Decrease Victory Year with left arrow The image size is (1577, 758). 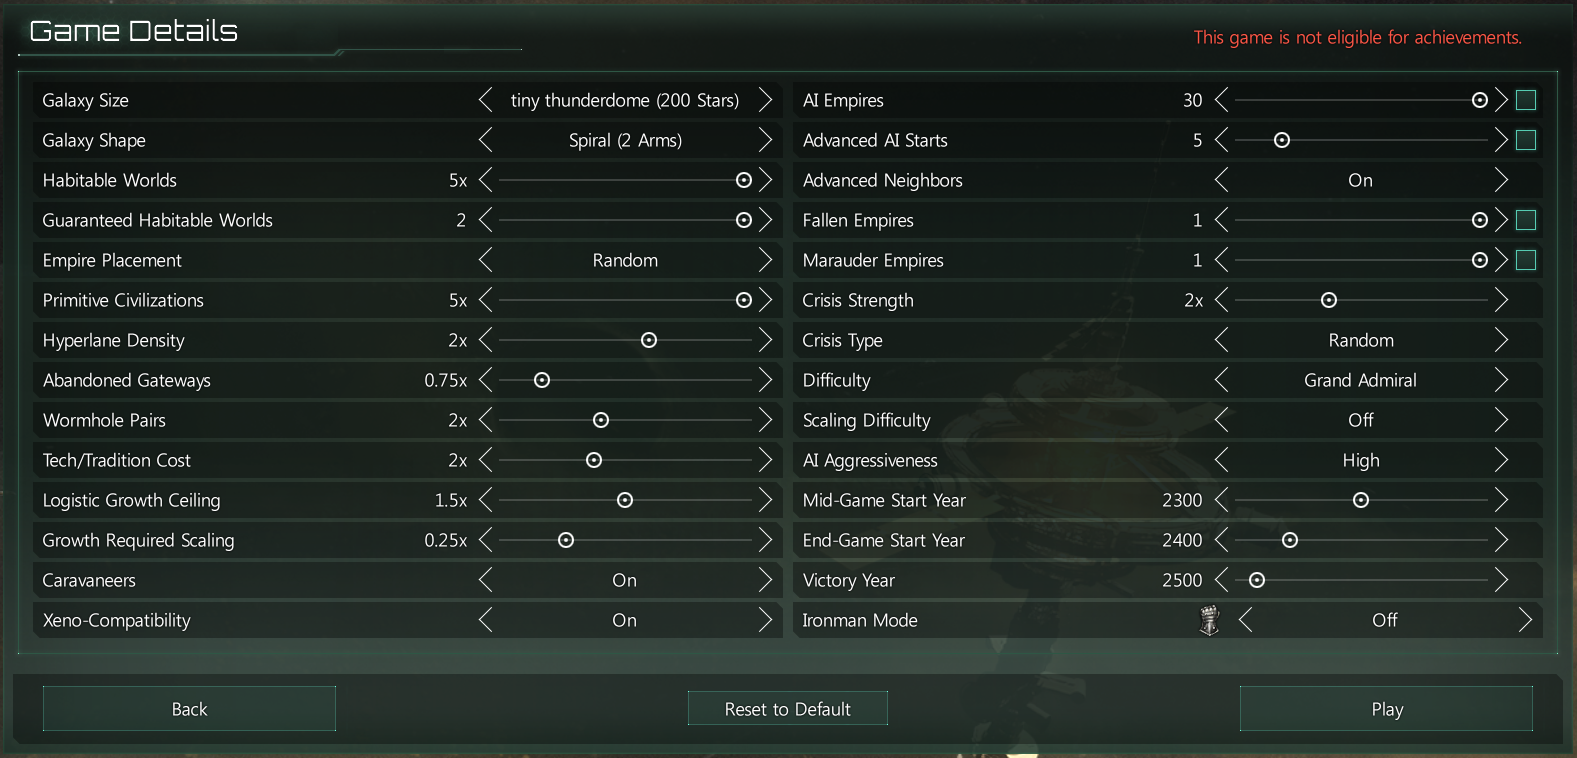point(1221,580)
